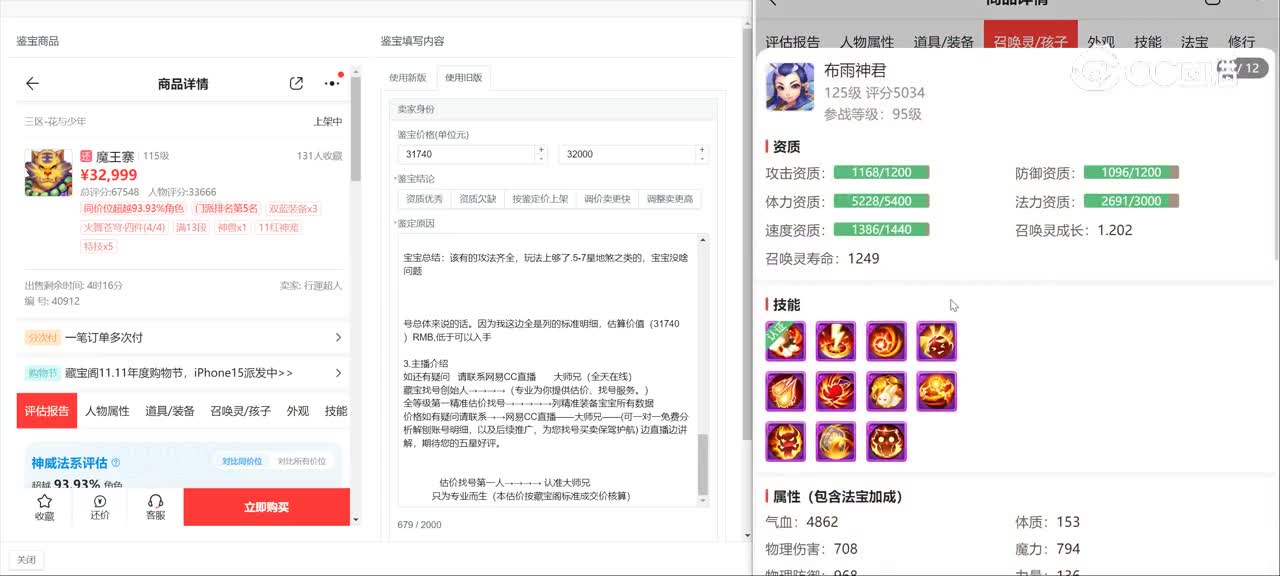The height and width of the screenshot is (576, 1280).
Task: Select the second skill icon in second row
Action: point(836,391)
